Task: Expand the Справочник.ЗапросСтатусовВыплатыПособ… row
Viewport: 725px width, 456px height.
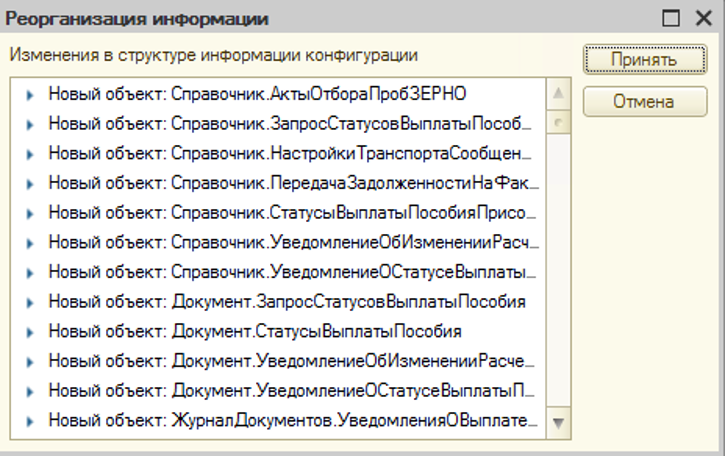Action: point(30,125)
